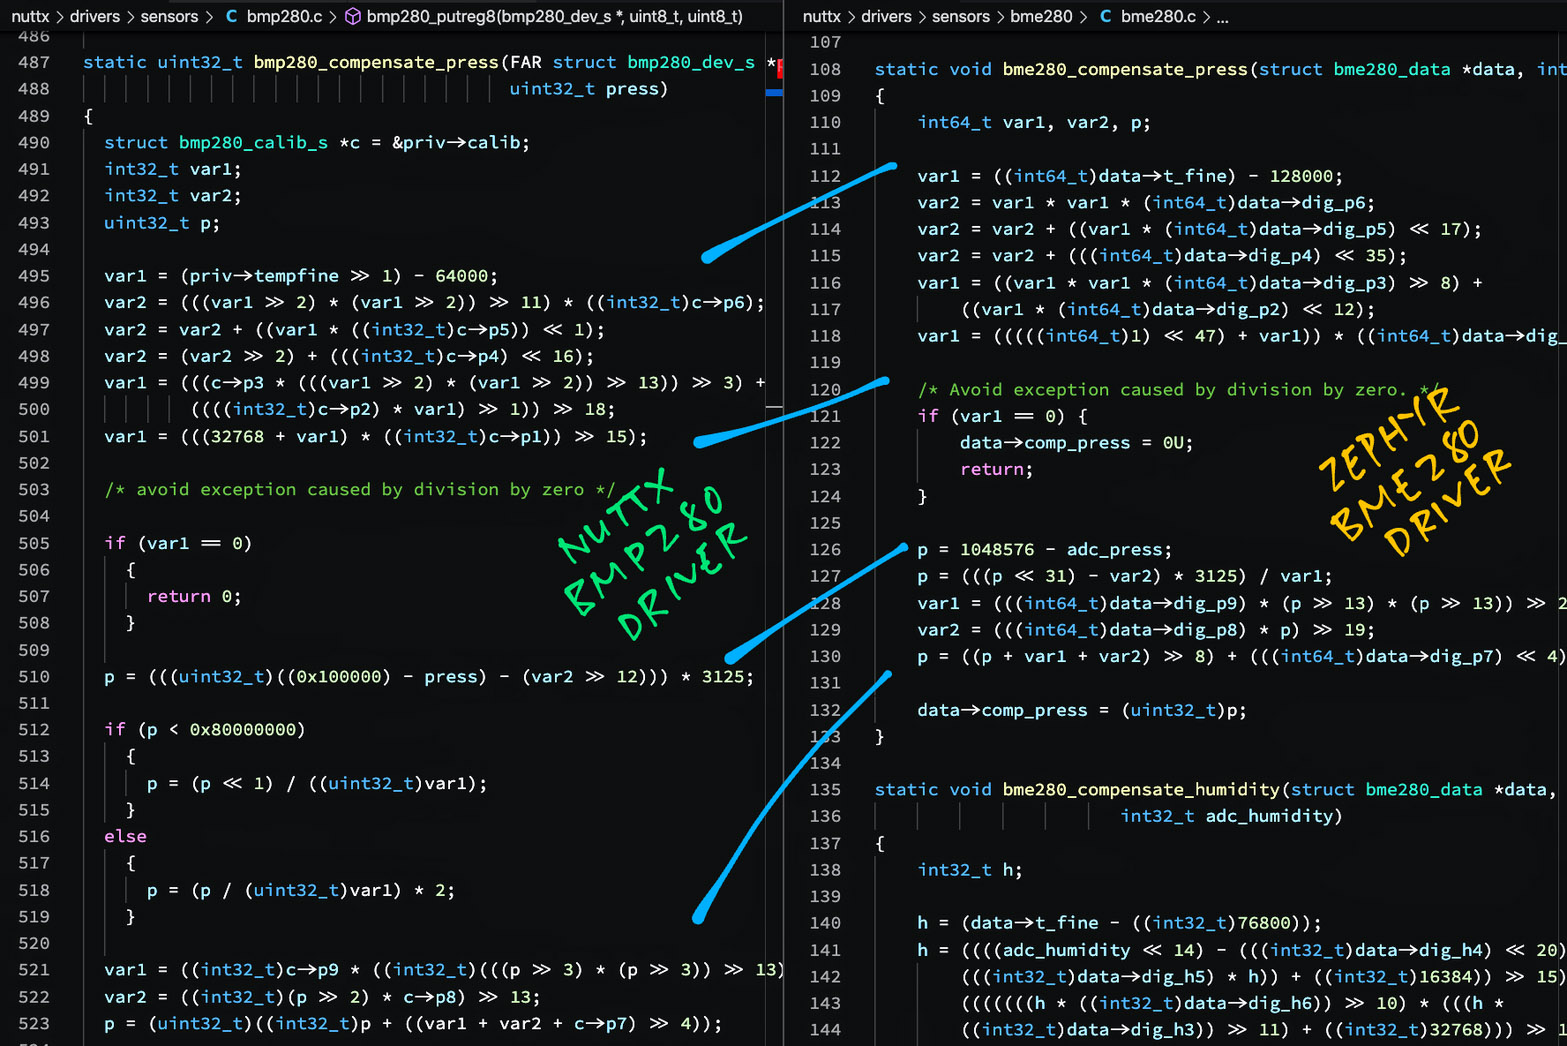The image size is (1567, 1046).
Task: Click the C file icon beside bme280.c breadcrumb
Action: pos(1105,16)
